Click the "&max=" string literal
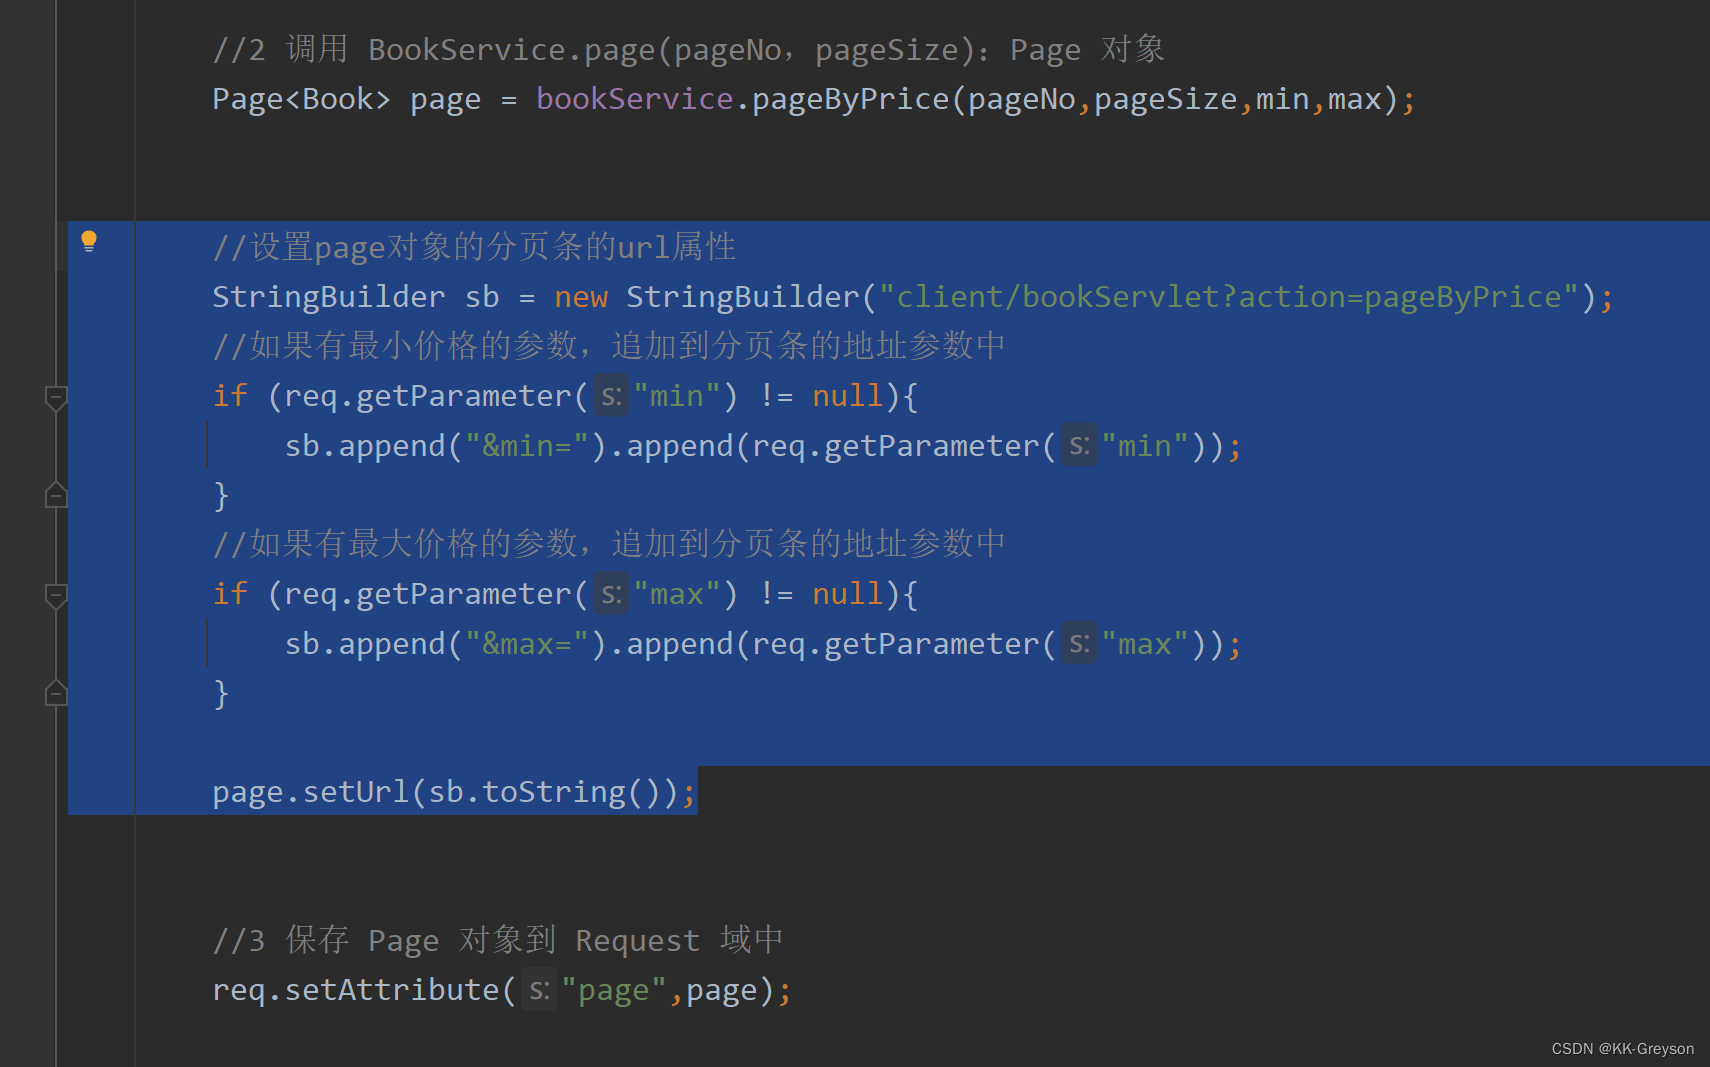The height and width of the screenshot is (1067, 1710). 527,644
